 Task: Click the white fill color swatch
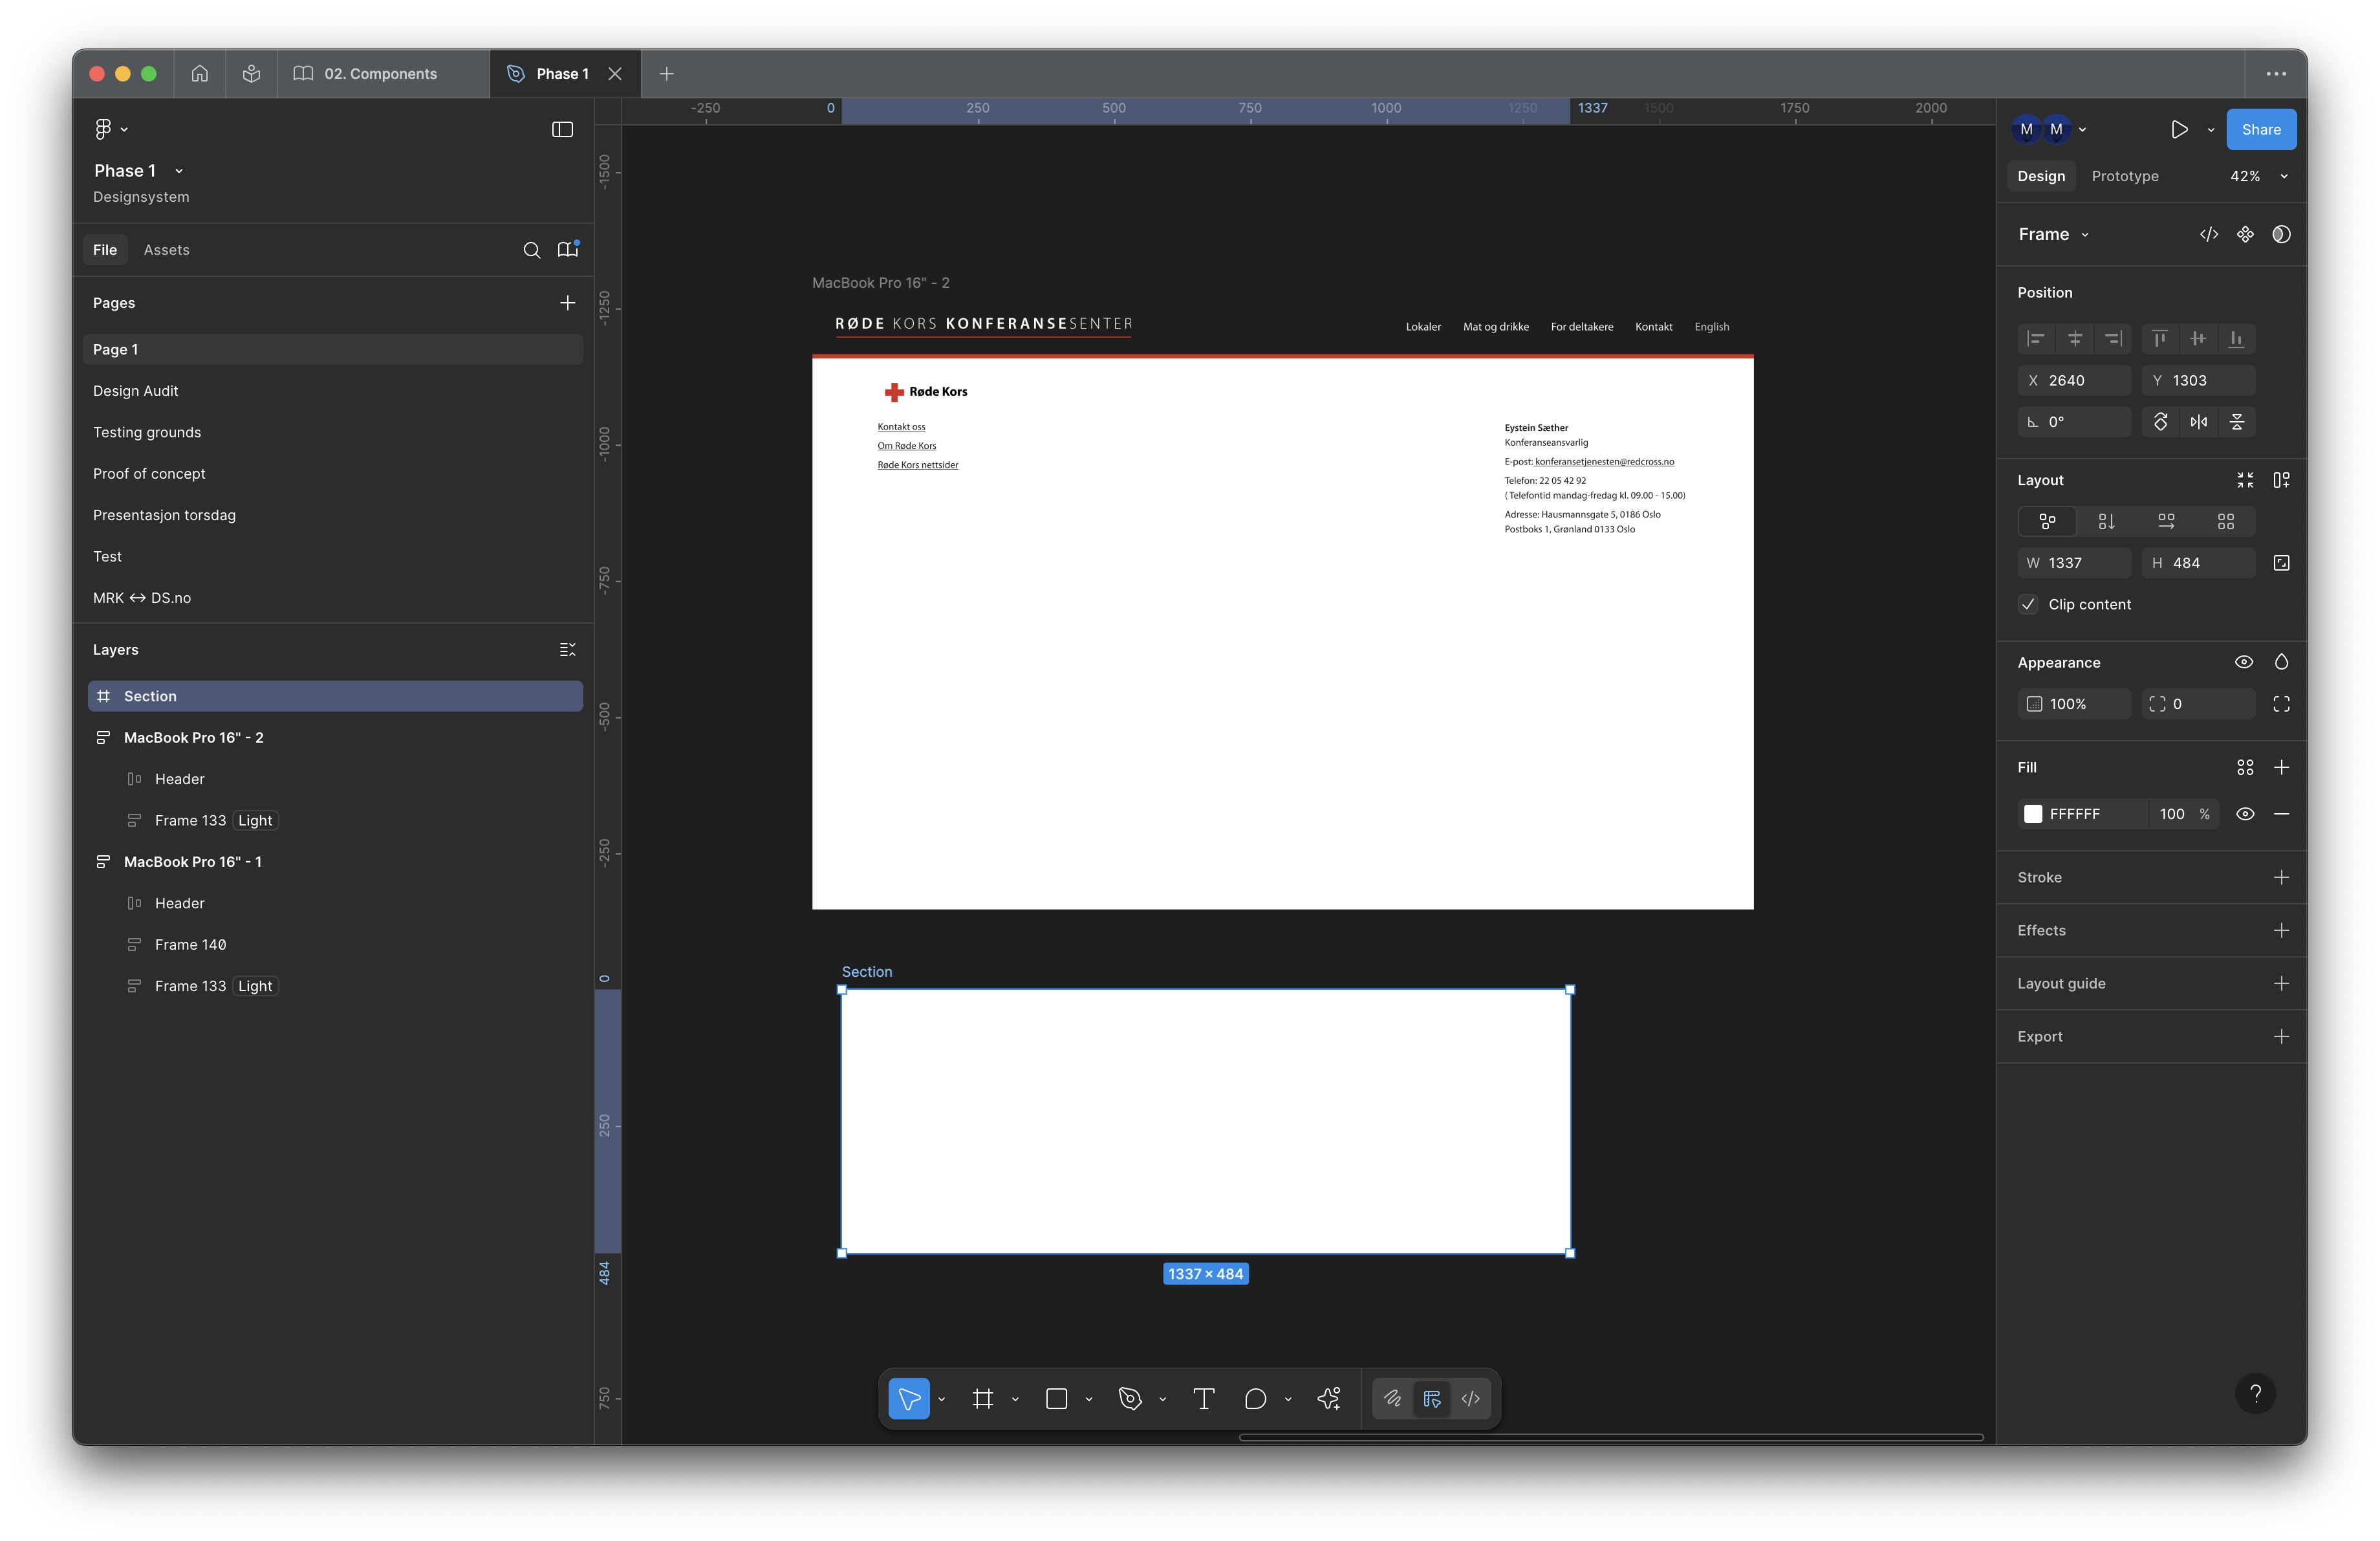click(x=2032, y=814)
